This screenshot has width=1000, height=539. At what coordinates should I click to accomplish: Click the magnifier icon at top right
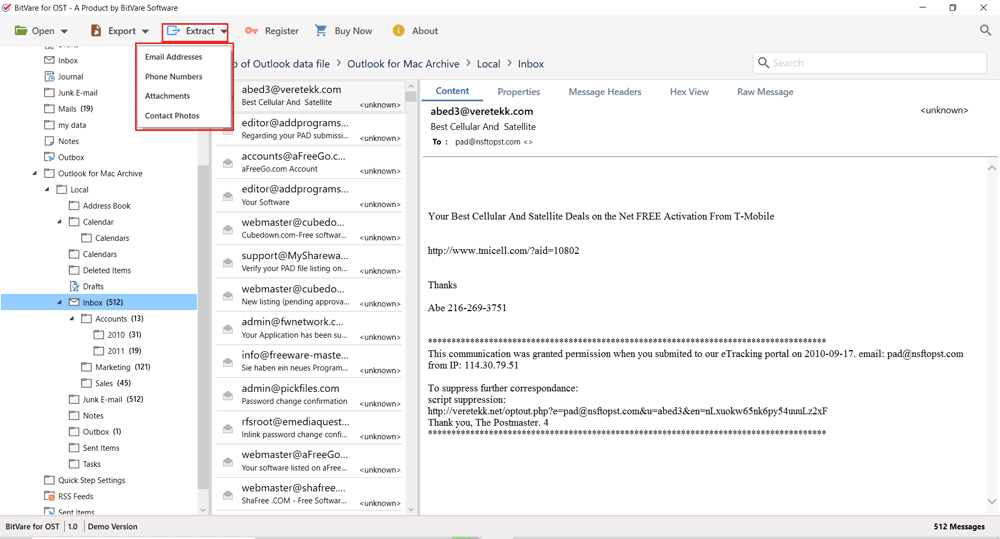coord(985,31)
